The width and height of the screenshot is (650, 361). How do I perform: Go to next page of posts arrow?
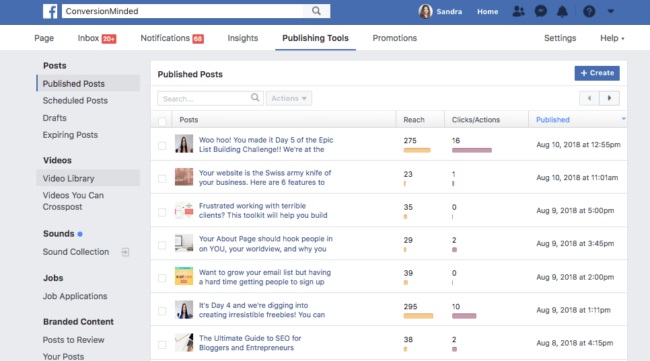(x=609, y=98)
